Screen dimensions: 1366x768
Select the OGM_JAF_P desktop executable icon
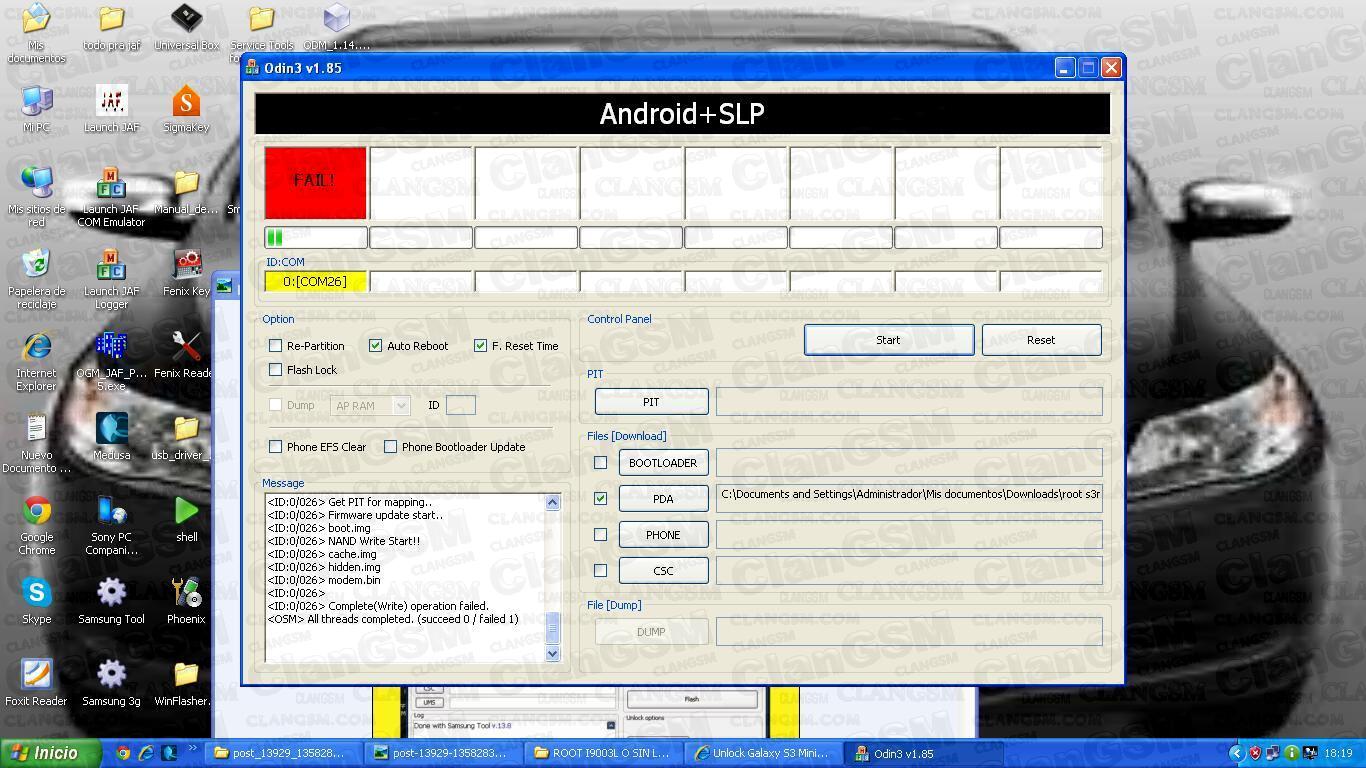coord(111,361)
